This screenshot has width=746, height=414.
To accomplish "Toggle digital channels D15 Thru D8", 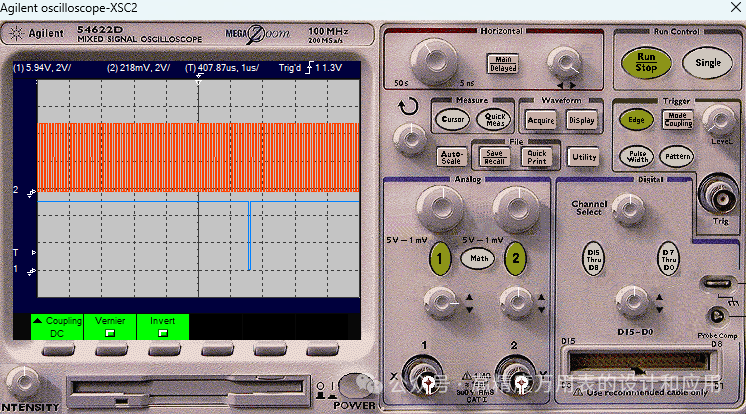I will coord(593,260).
